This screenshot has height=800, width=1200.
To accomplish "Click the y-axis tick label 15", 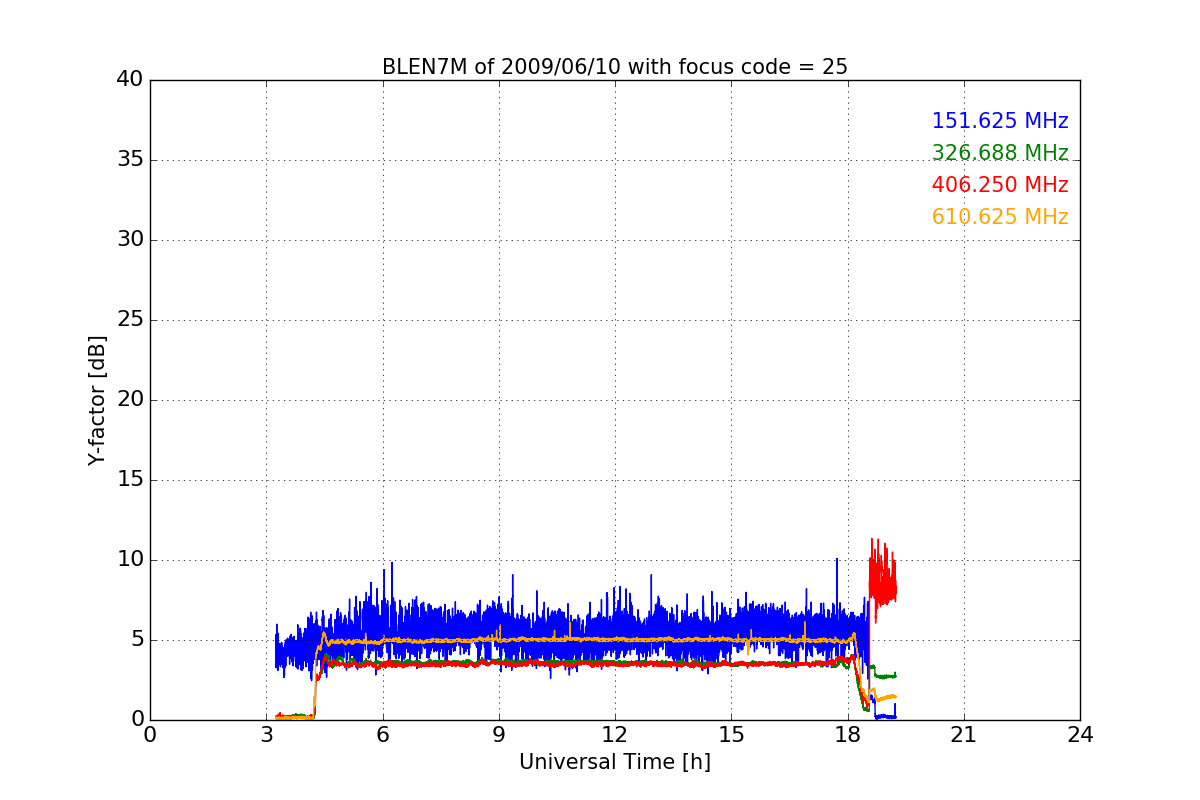I will pos(130,480).
